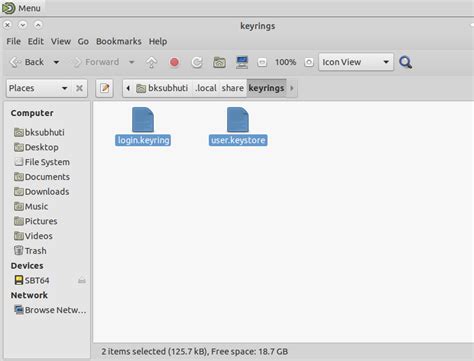Image resolution: width=474 pixels, height=361 pixels.
Task: Open the Icon View mode dropdown
Action: point(356,62)
